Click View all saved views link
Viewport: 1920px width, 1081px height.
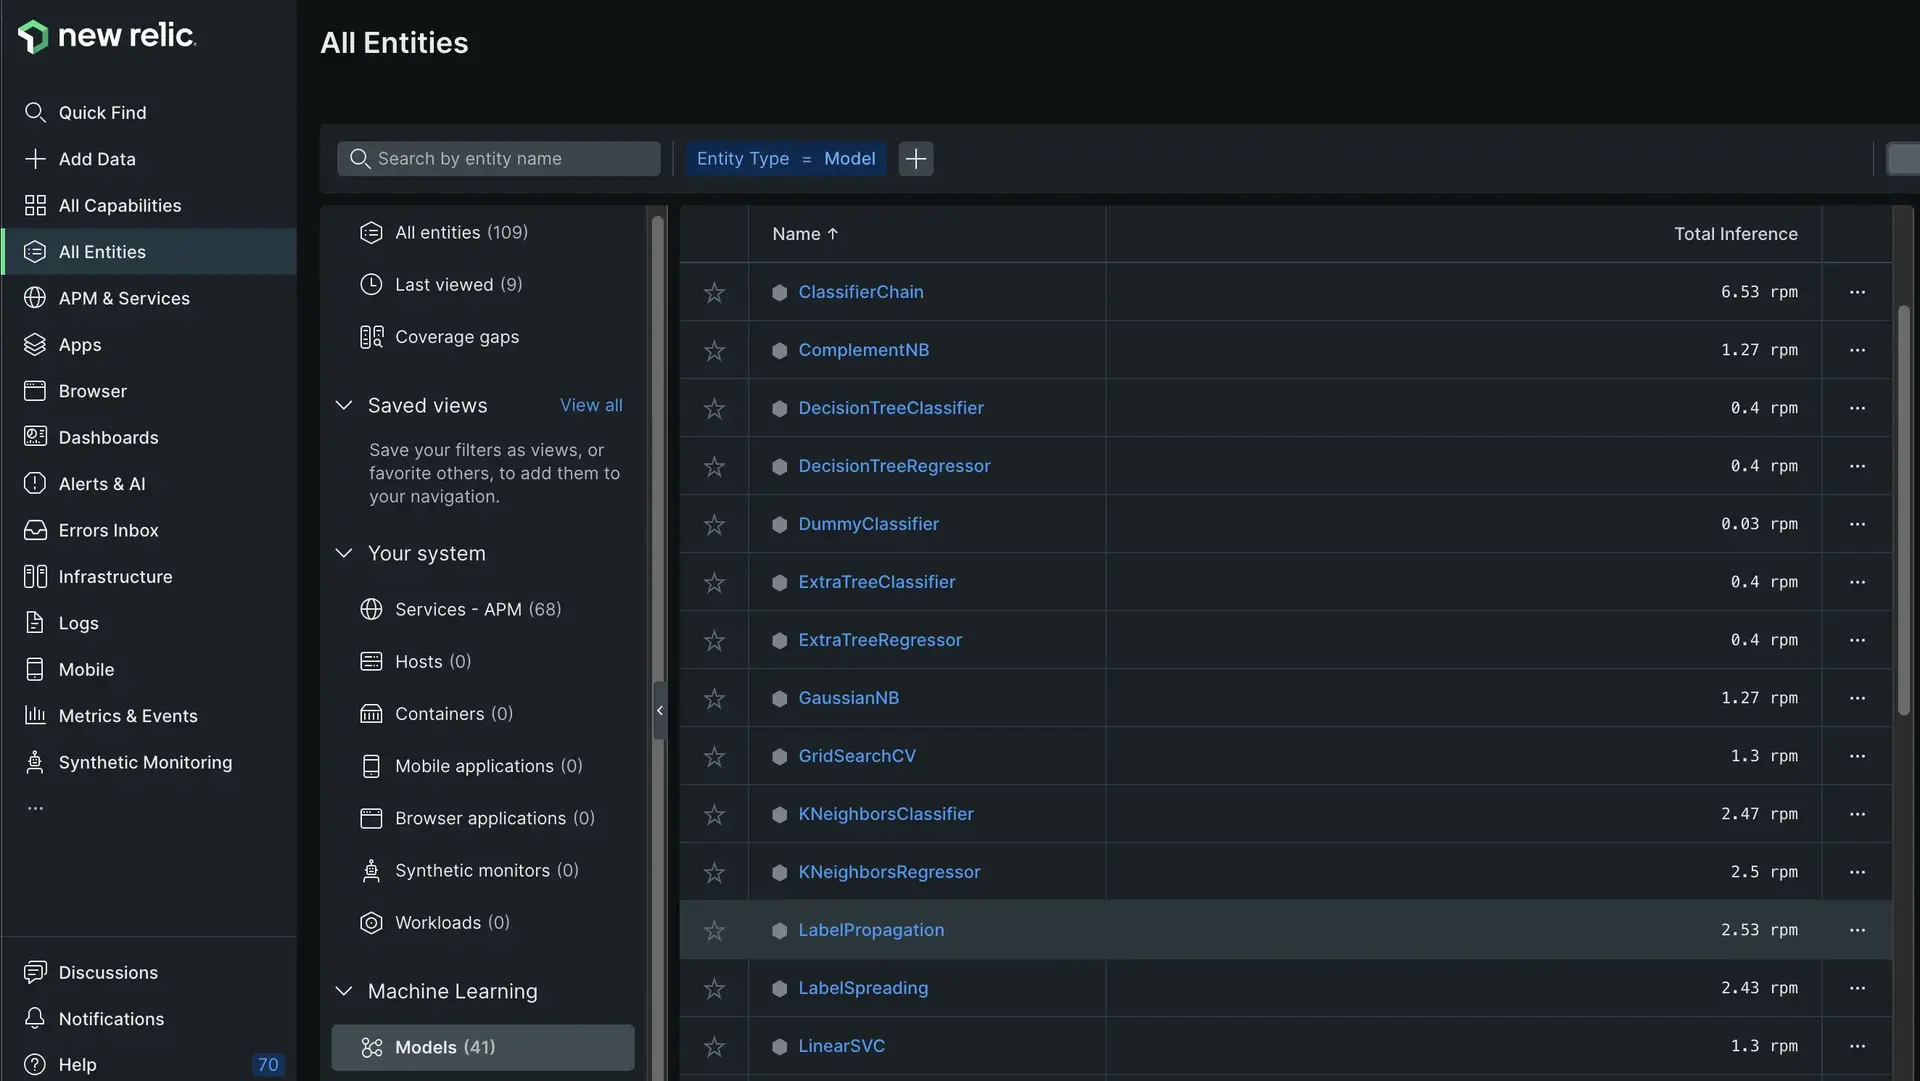[x=591, y=406]
